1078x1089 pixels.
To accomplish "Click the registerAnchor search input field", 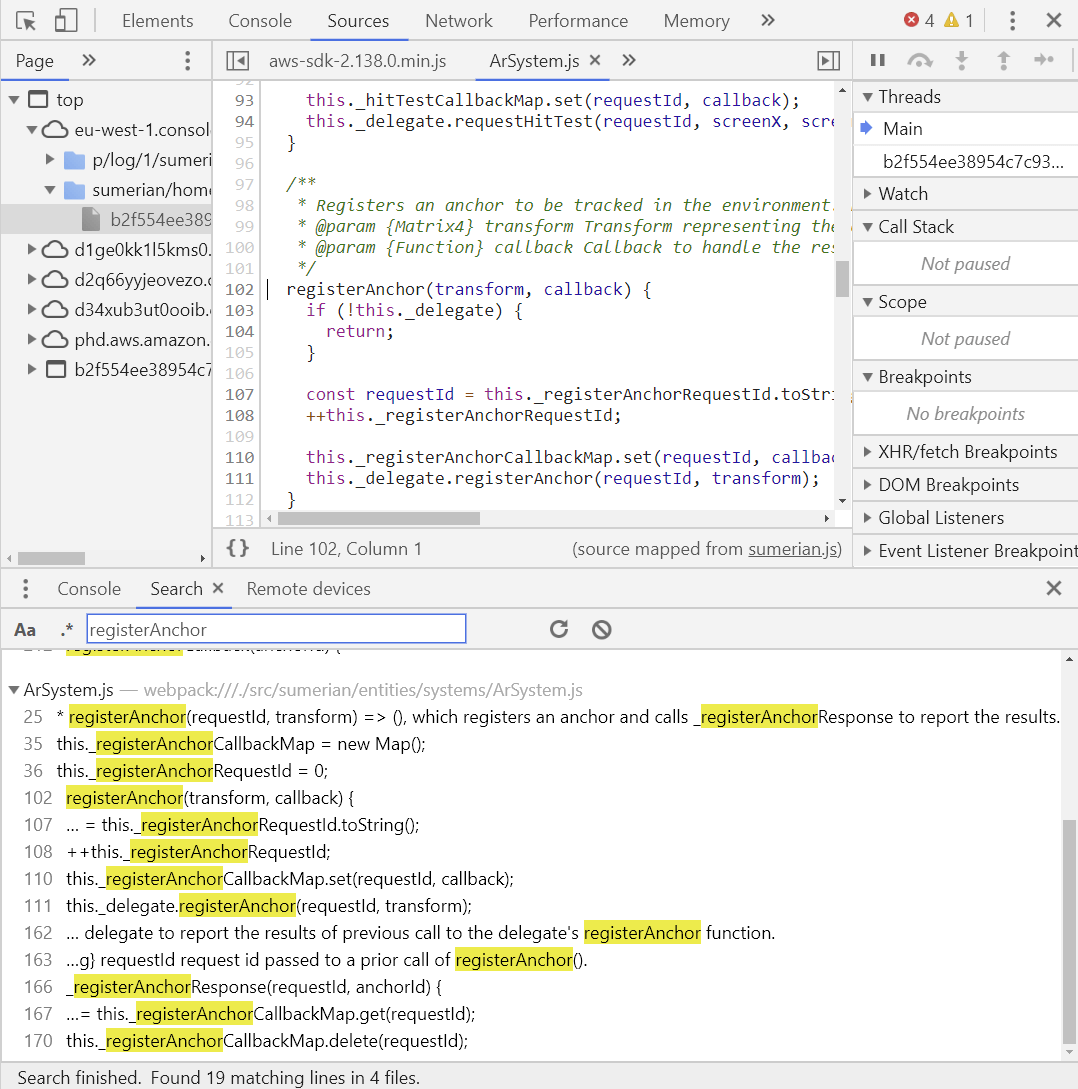I will [276, 629].
